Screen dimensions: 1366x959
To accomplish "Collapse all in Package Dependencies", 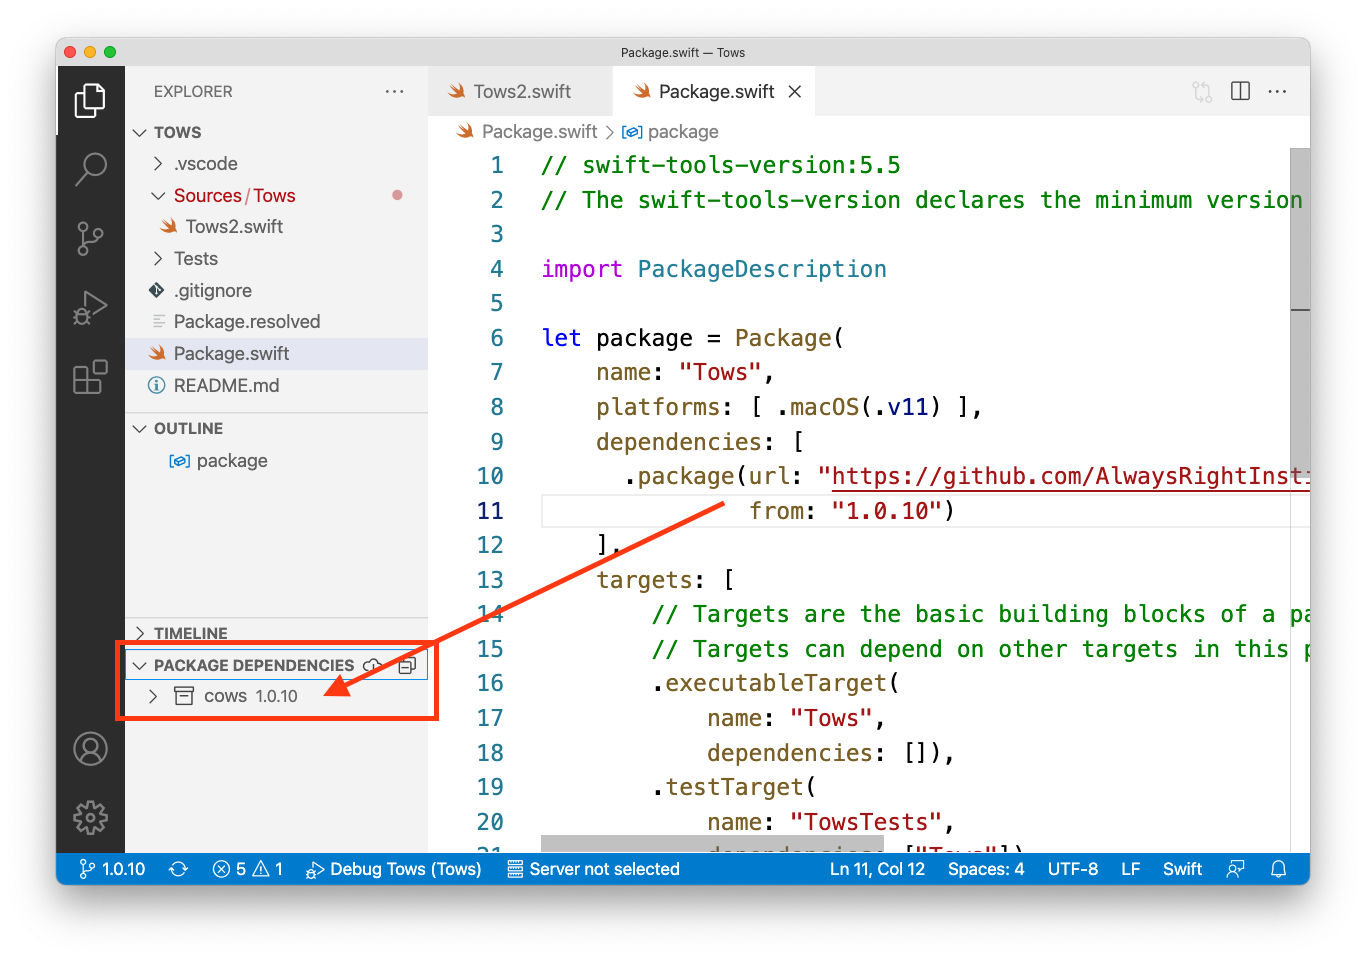I will [407, 665].
